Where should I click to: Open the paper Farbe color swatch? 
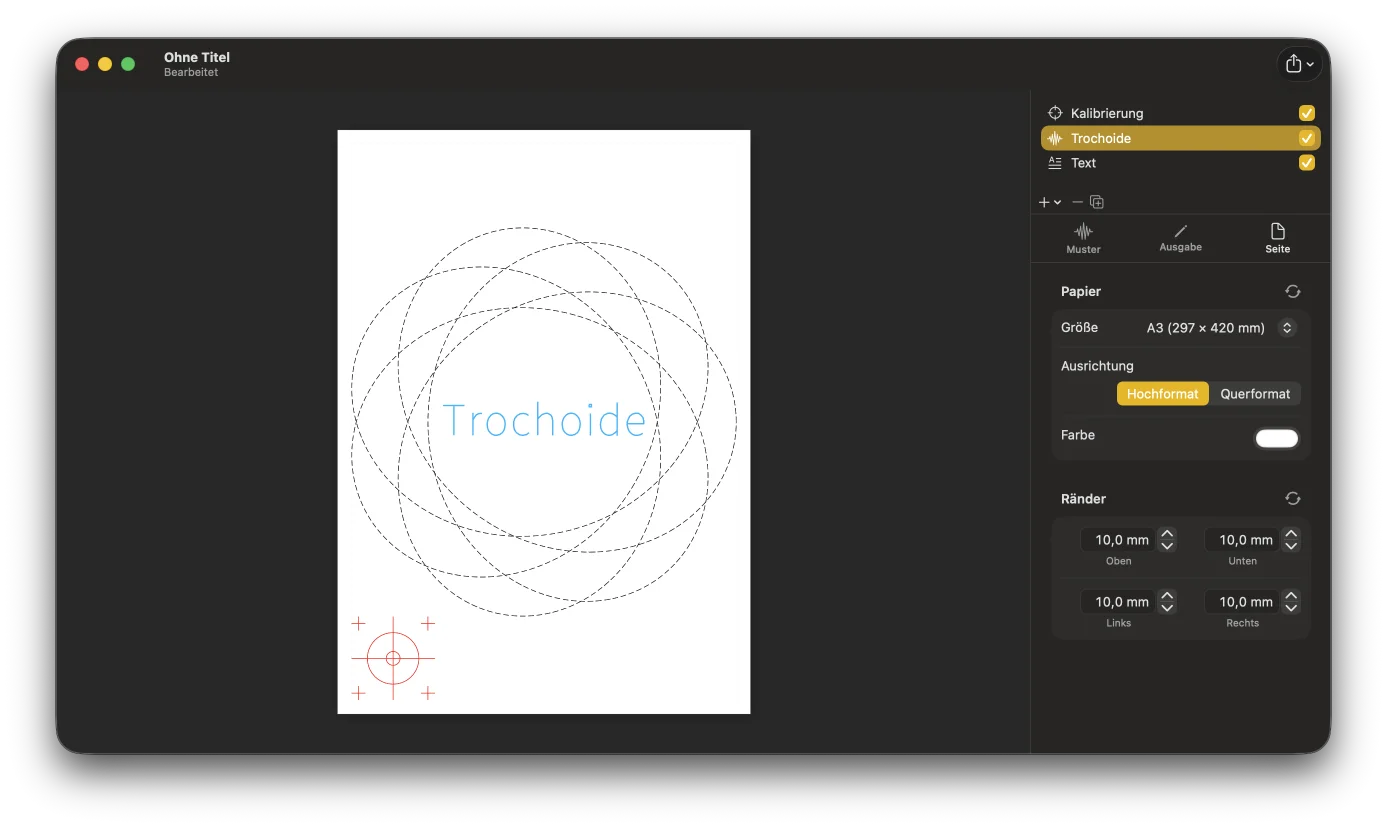(x=1276, y=438)
